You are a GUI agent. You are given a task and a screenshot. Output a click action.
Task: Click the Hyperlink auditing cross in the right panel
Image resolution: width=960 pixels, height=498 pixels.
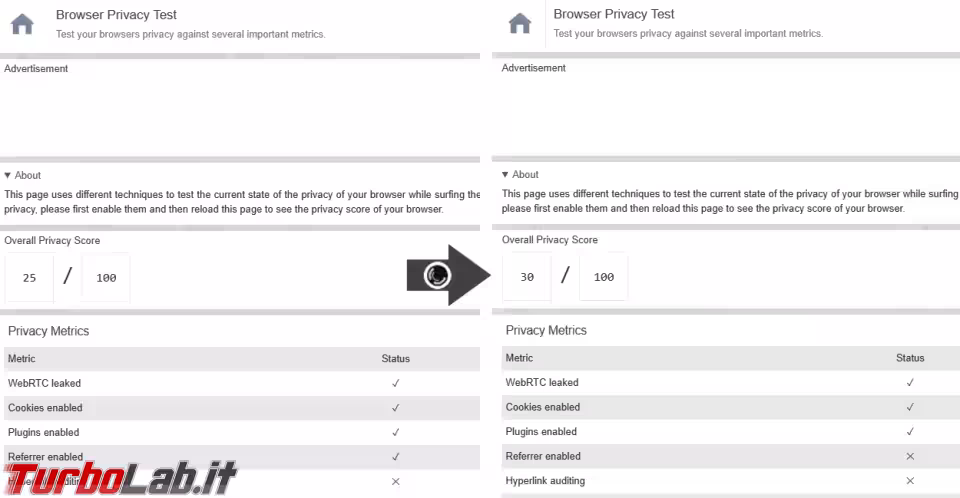pyautogui.click(x=910, y=481)
